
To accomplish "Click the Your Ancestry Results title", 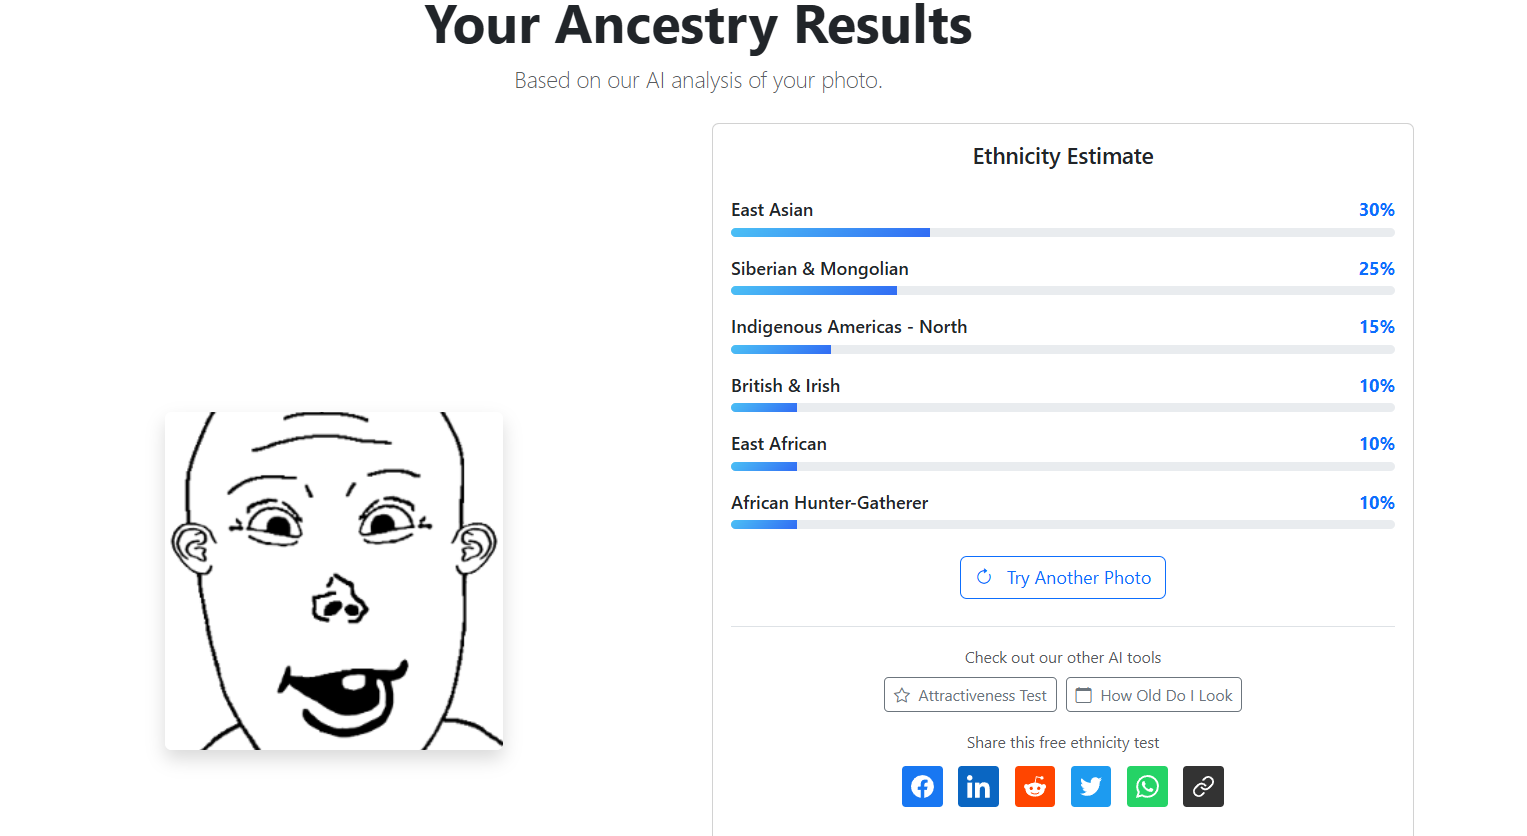I will click(698, 26).
